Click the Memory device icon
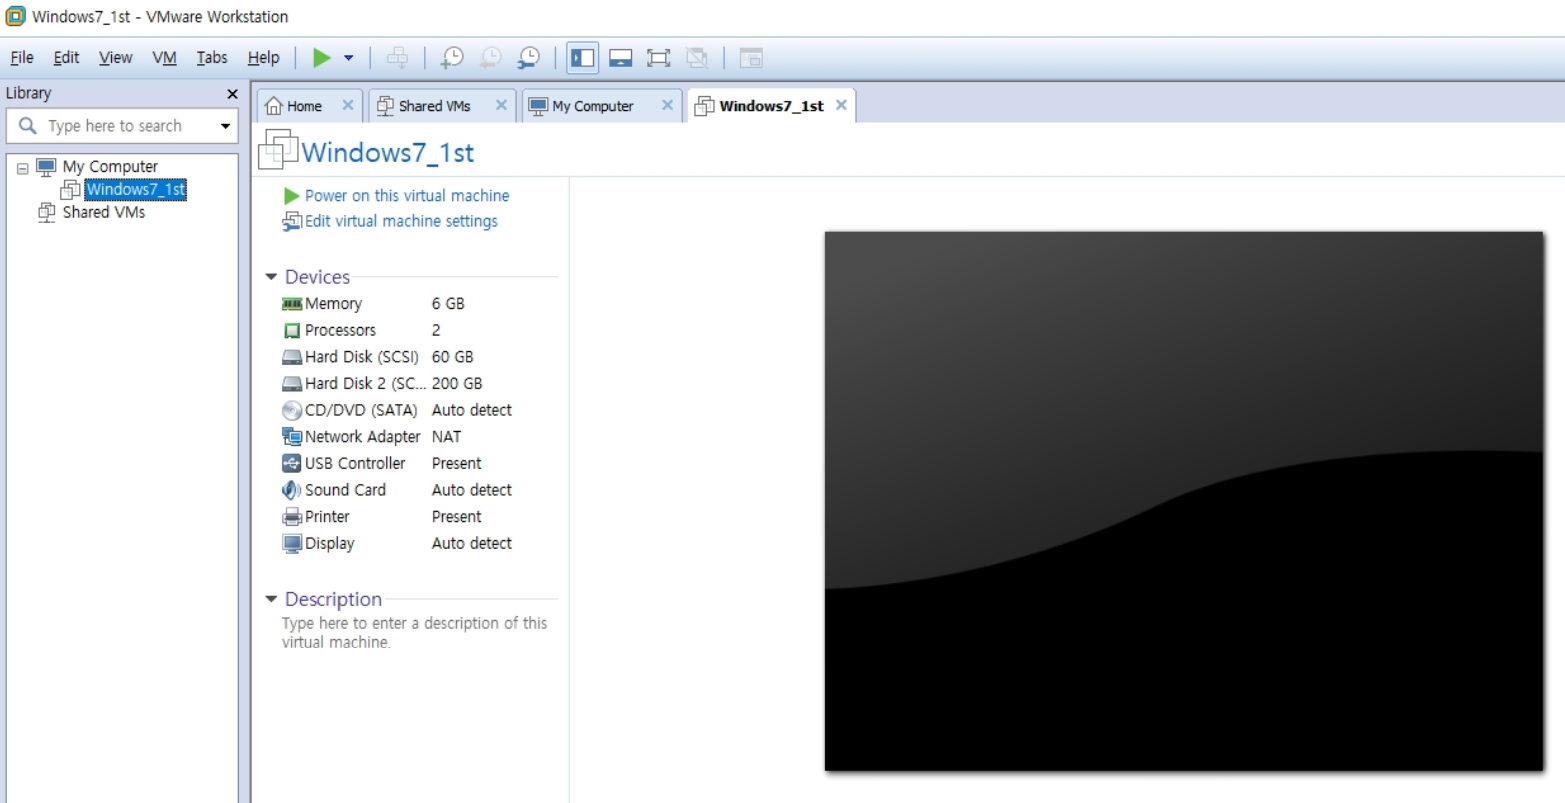The width and height of the screenshot is (1565, 803). click(292, 304)
